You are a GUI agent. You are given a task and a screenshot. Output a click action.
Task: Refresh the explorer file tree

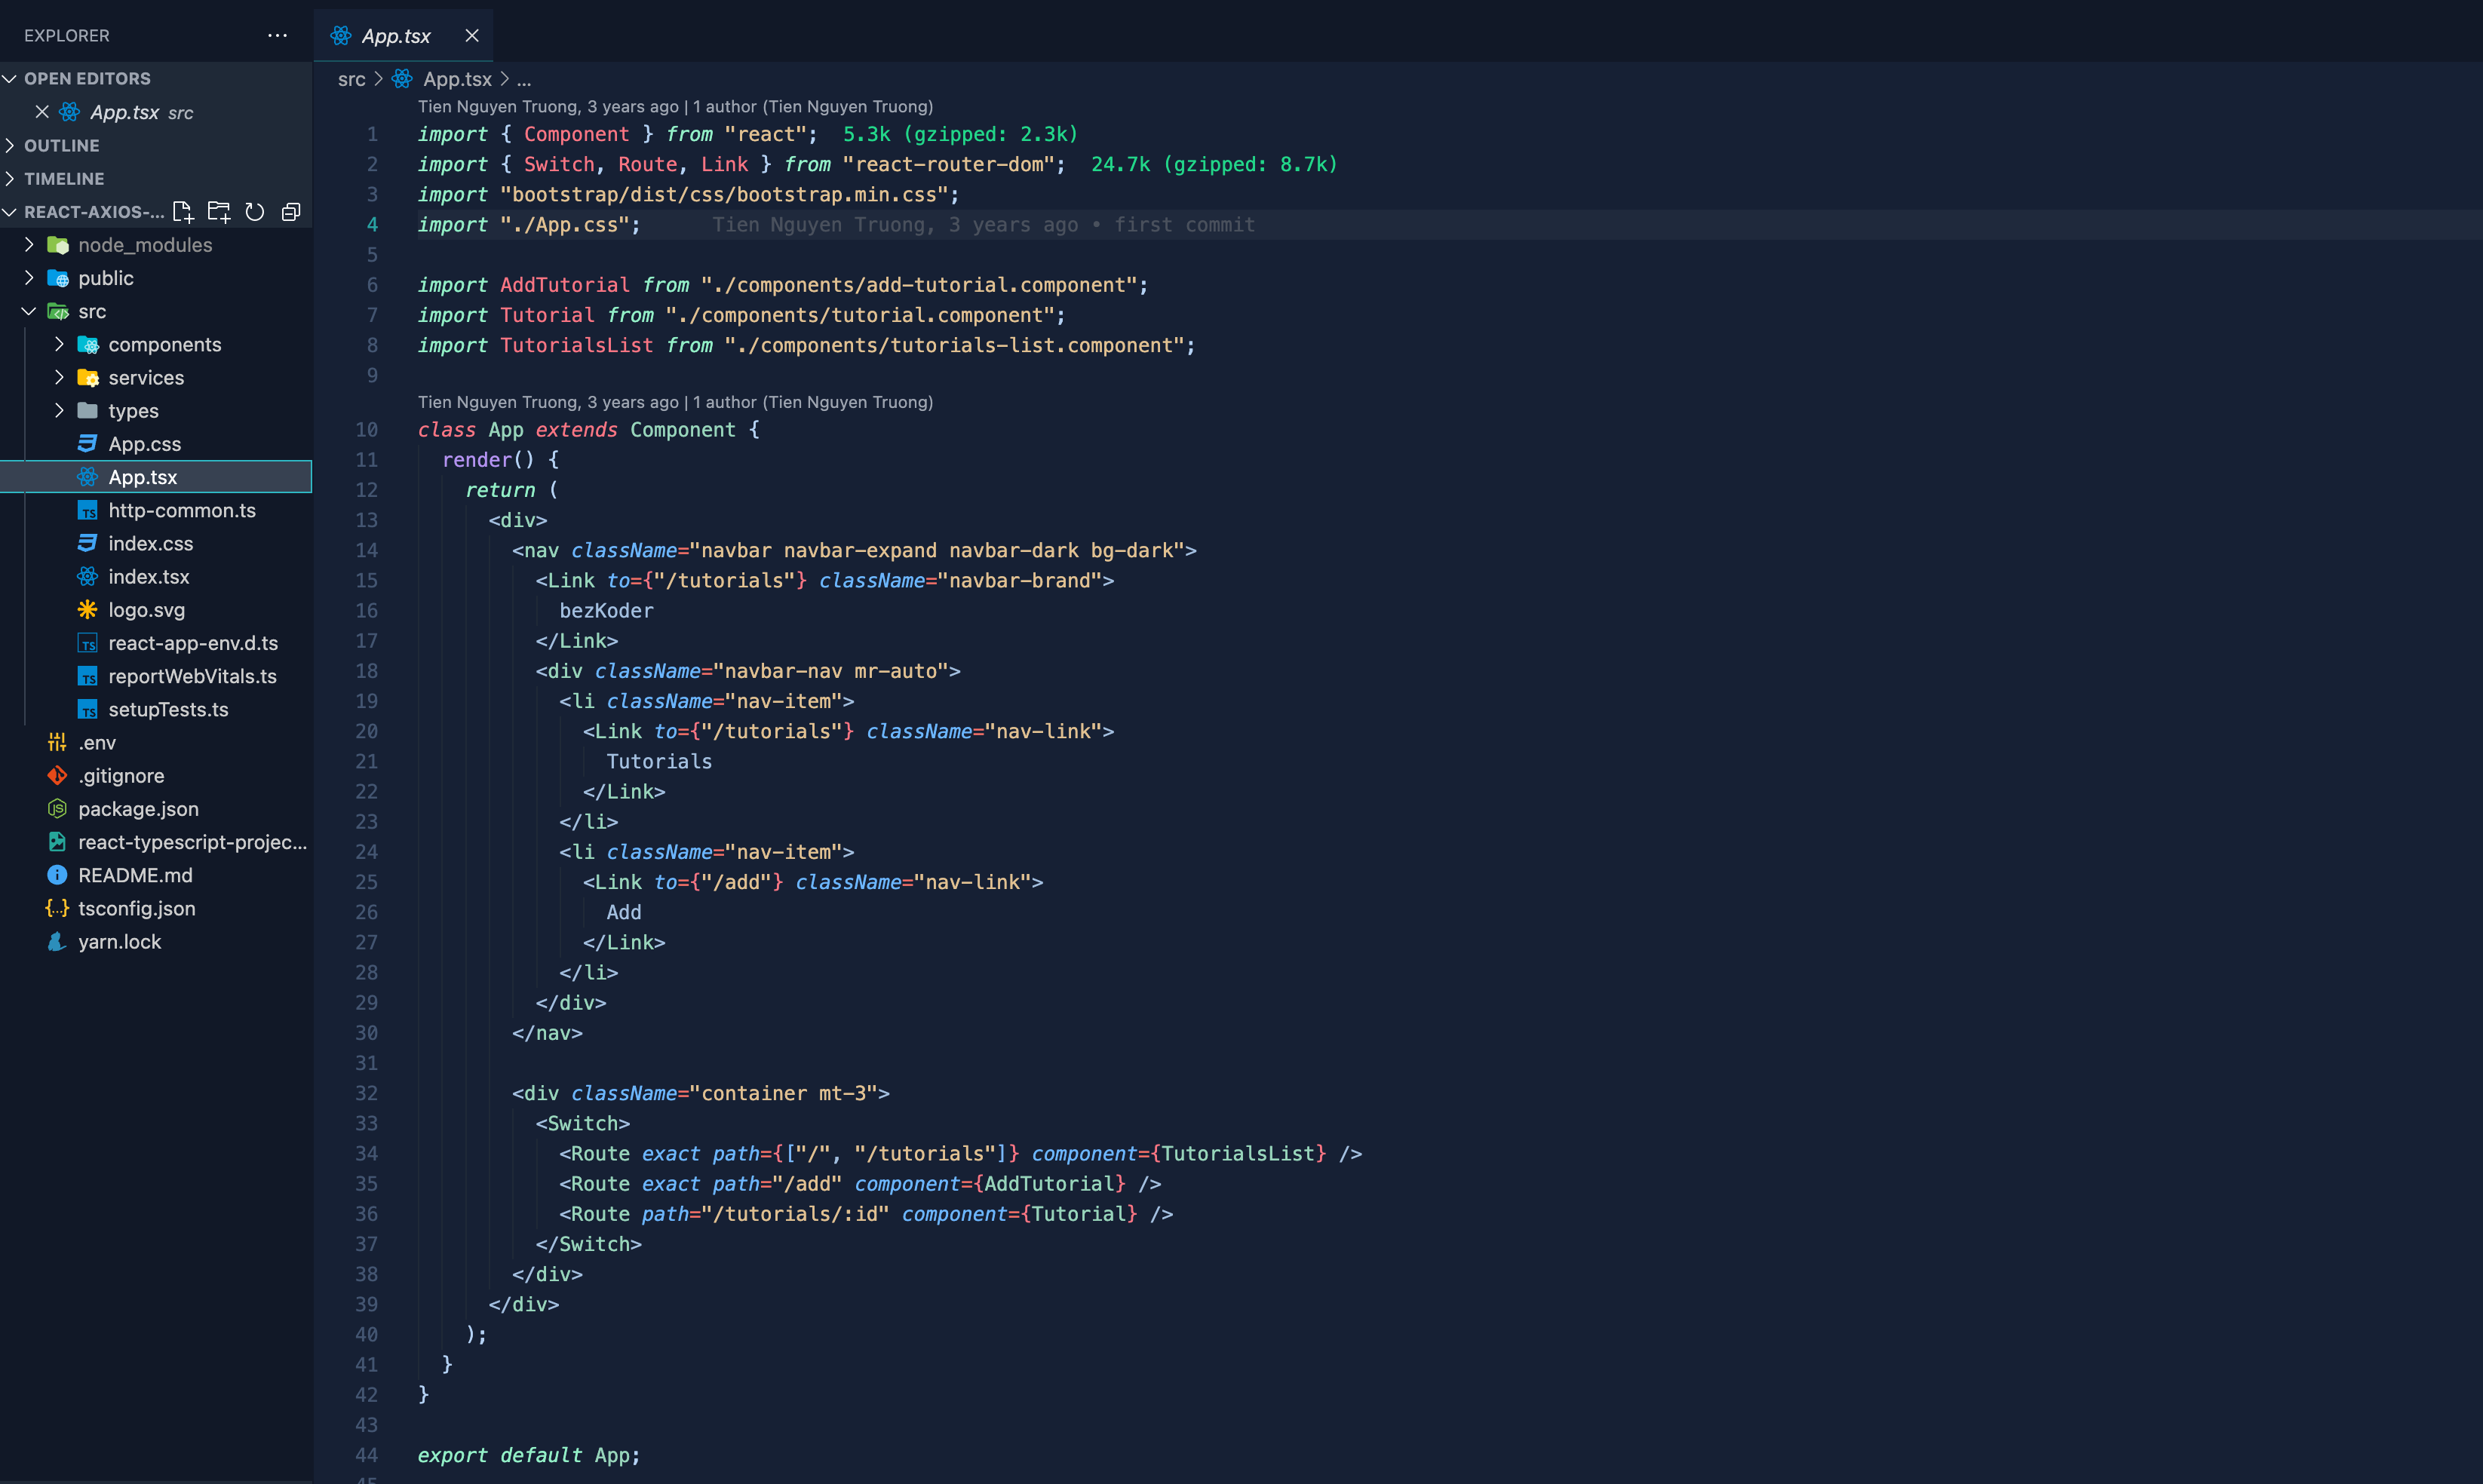(255, 211)
